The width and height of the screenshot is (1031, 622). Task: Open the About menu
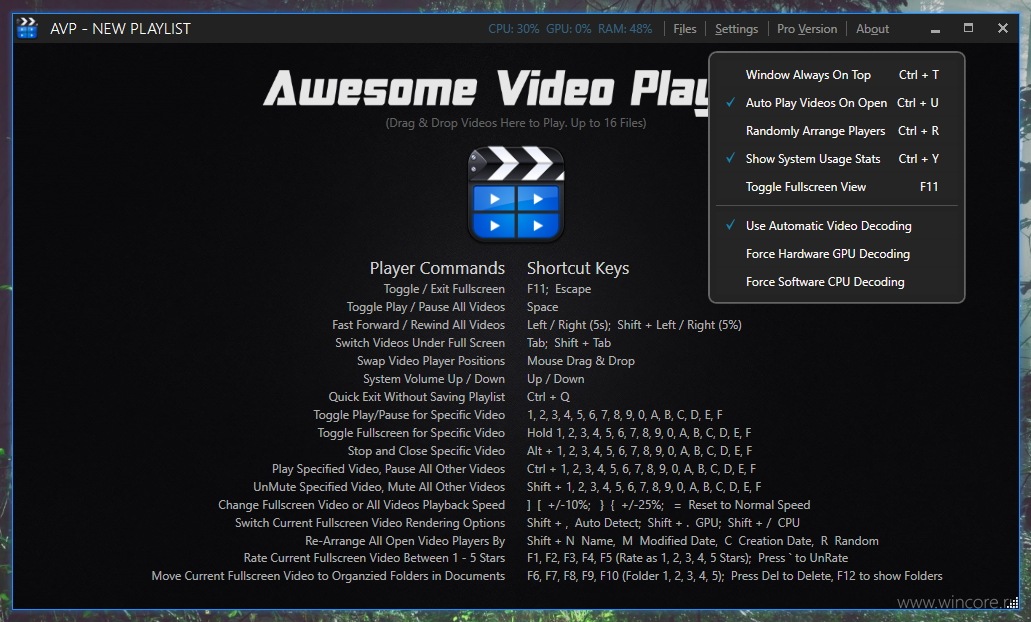[872, 29]
